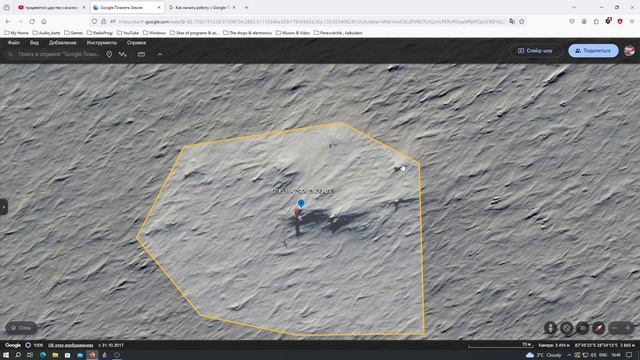Open the Windows Start menu
The image size is (640, 360).
click(6, 355)
